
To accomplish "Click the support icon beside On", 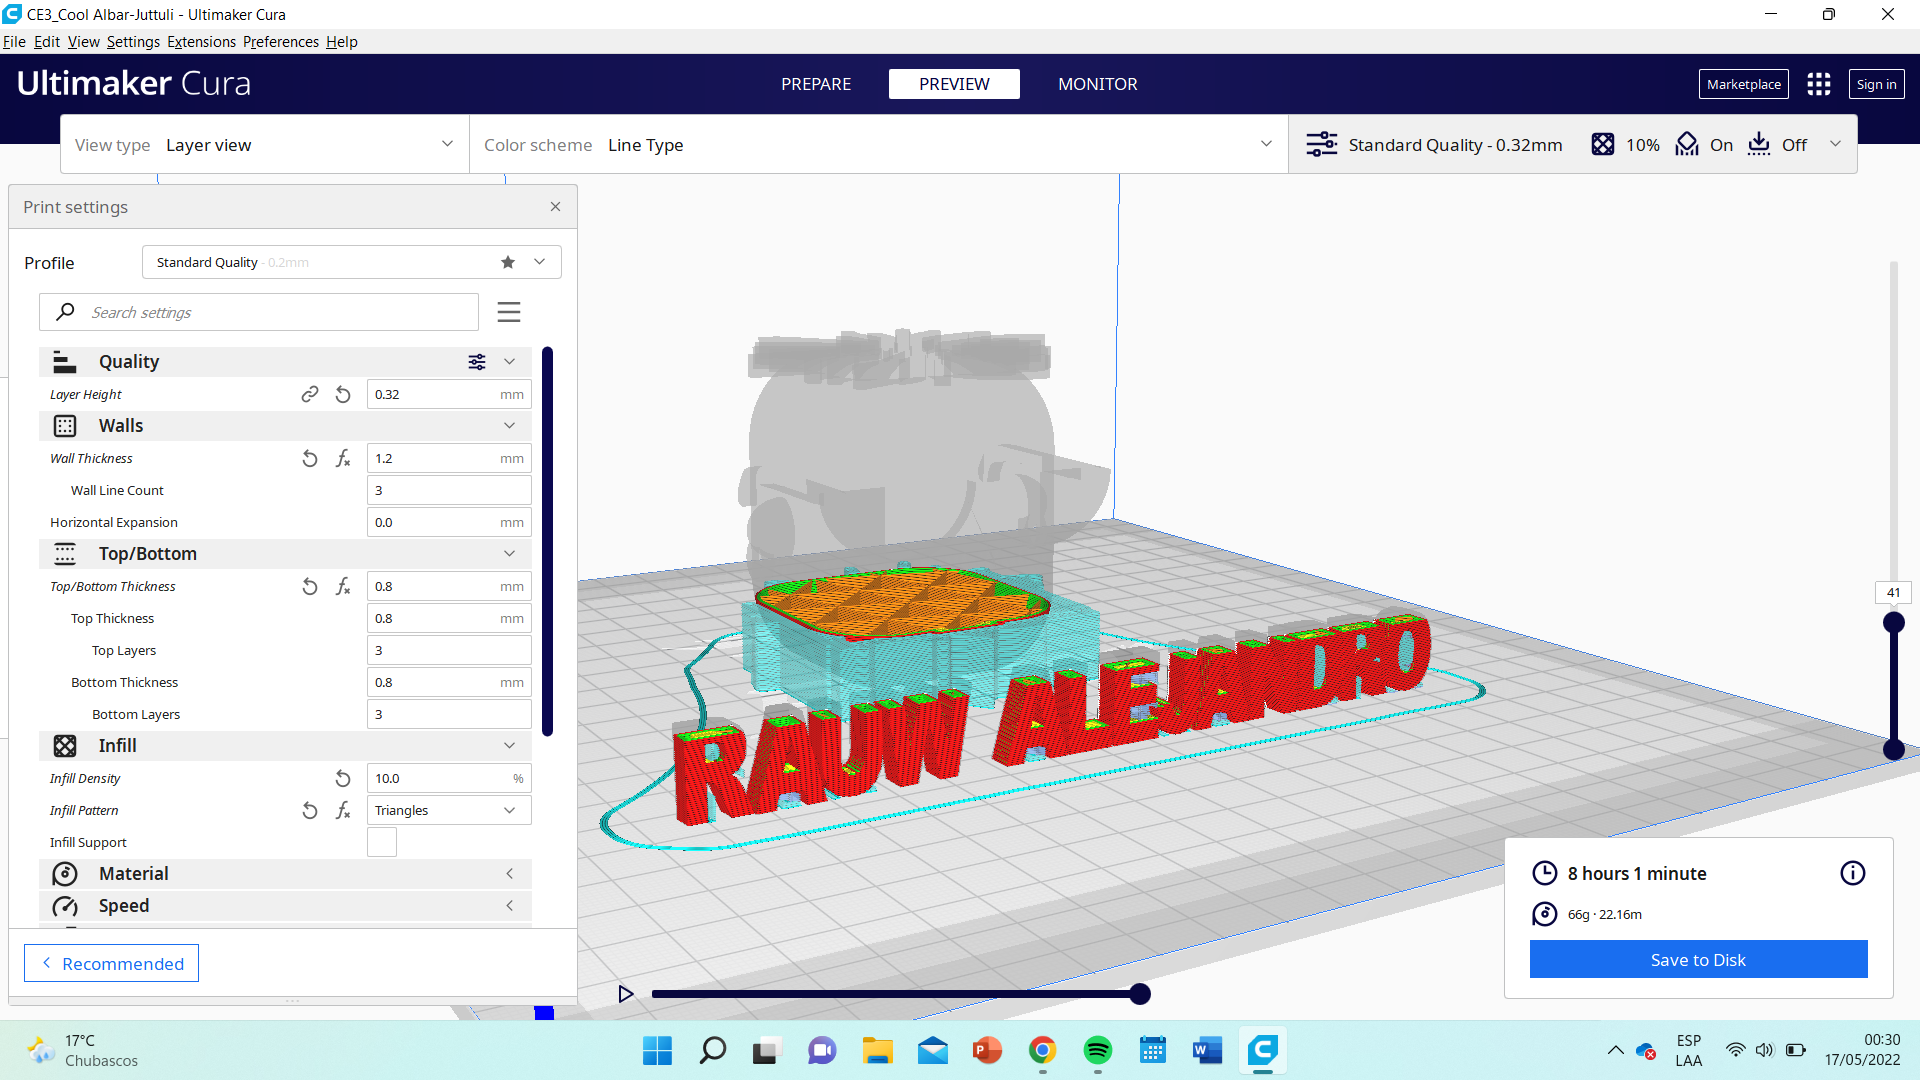I will 1687,144.
